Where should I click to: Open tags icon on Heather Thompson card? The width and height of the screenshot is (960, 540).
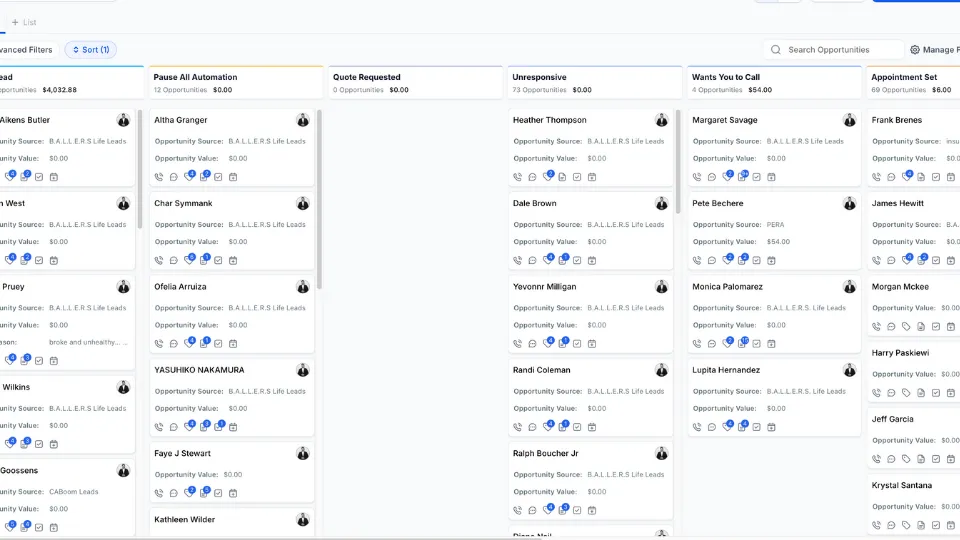point(547,177)
